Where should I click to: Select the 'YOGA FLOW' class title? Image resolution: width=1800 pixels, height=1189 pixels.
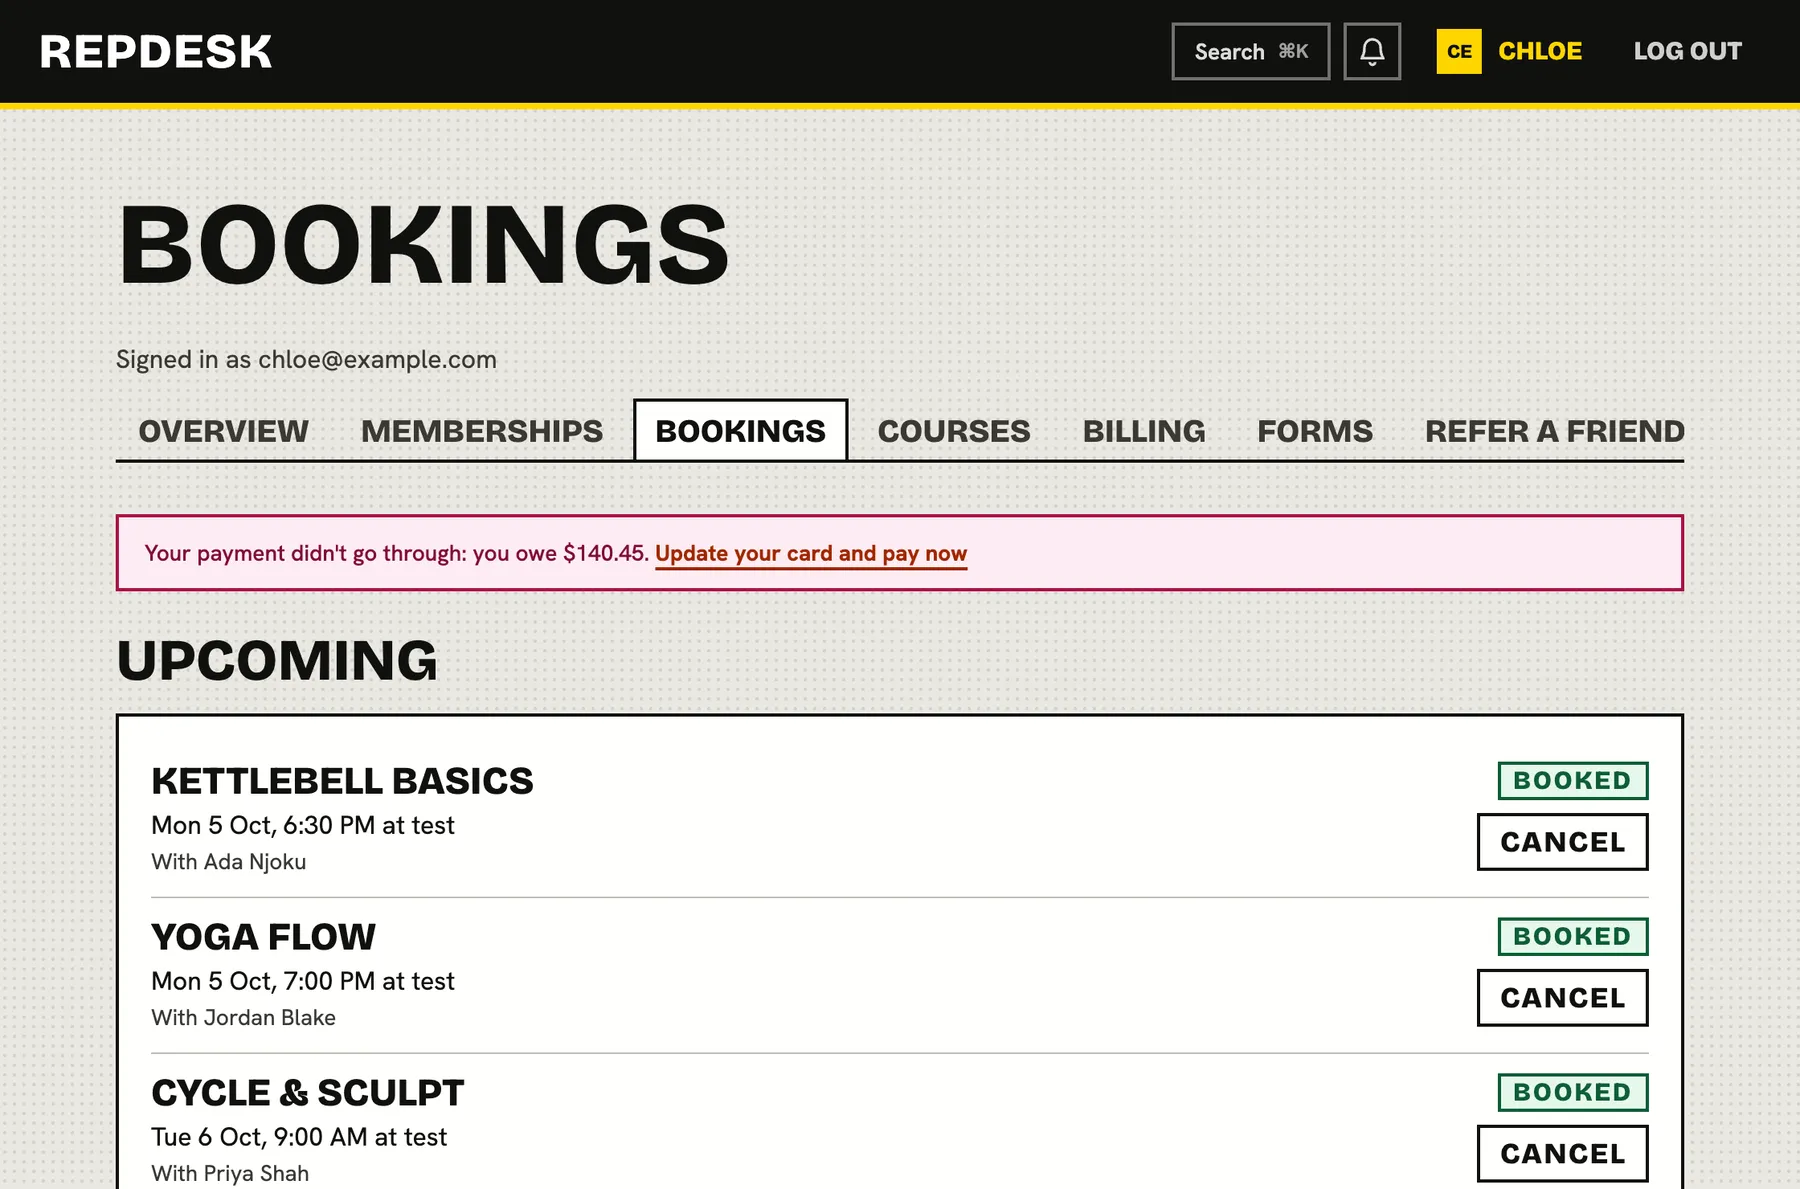coord(263,937)
